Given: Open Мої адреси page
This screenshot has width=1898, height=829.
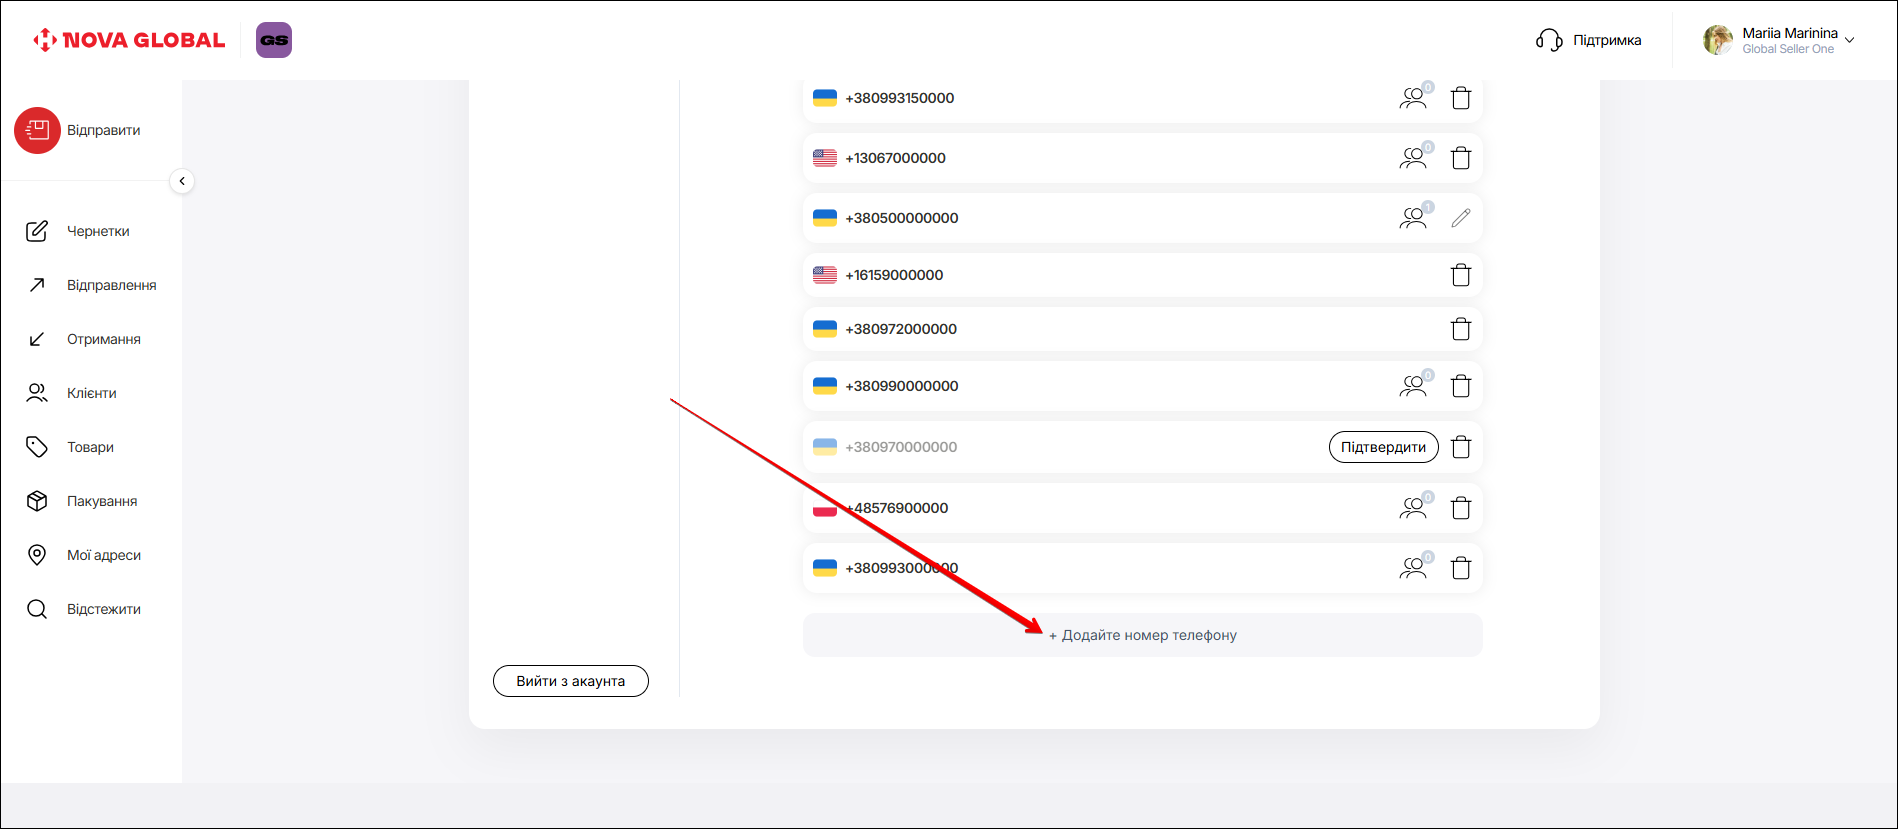Looking at the screenshot, I should (x=103, y=555).
